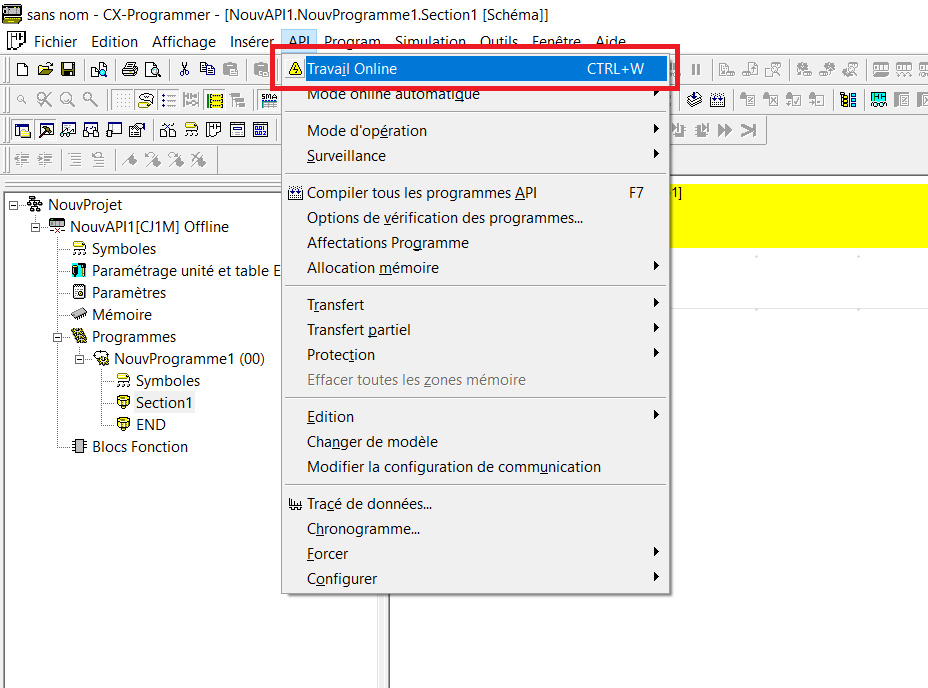Open the Fichier menu
928x688 pixels.
[x=55, y=42]
